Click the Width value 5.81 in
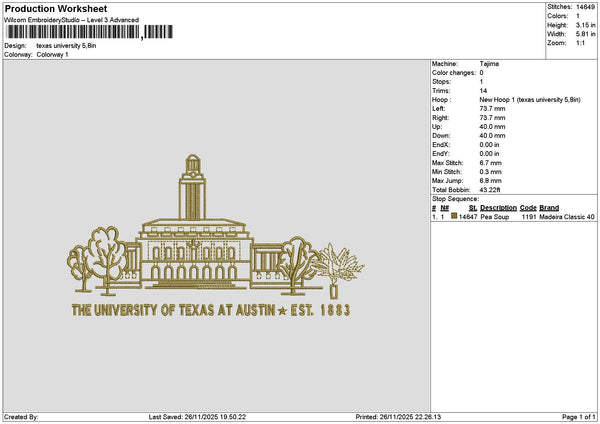 585,34
